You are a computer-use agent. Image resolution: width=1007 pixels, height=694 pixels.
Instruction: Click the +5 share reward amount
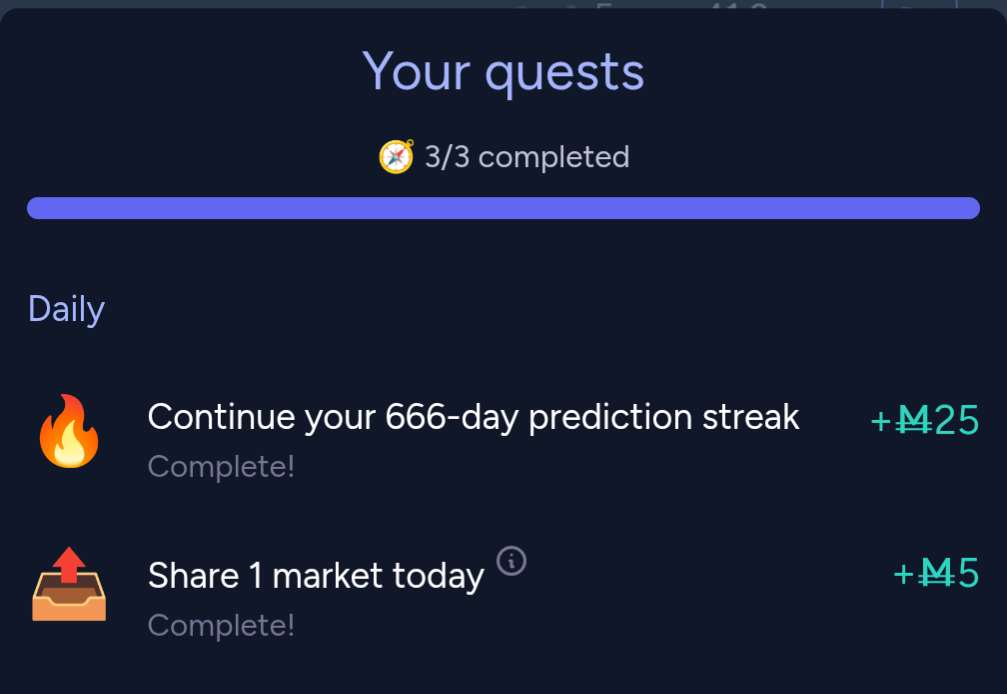tap(936, 573)
